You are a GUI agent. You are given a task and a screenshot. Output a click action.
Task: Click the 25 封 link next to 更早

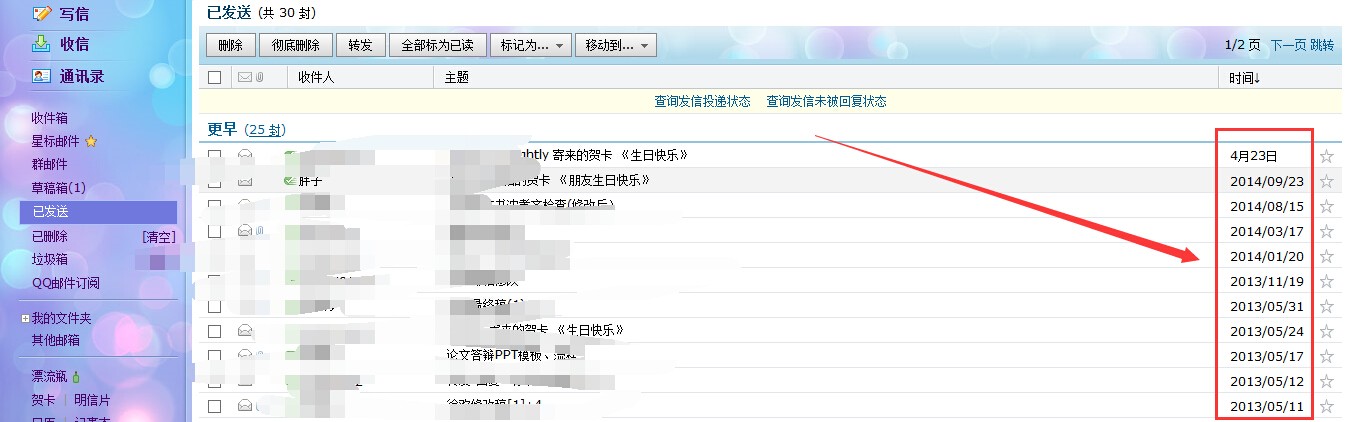[266, 130]
